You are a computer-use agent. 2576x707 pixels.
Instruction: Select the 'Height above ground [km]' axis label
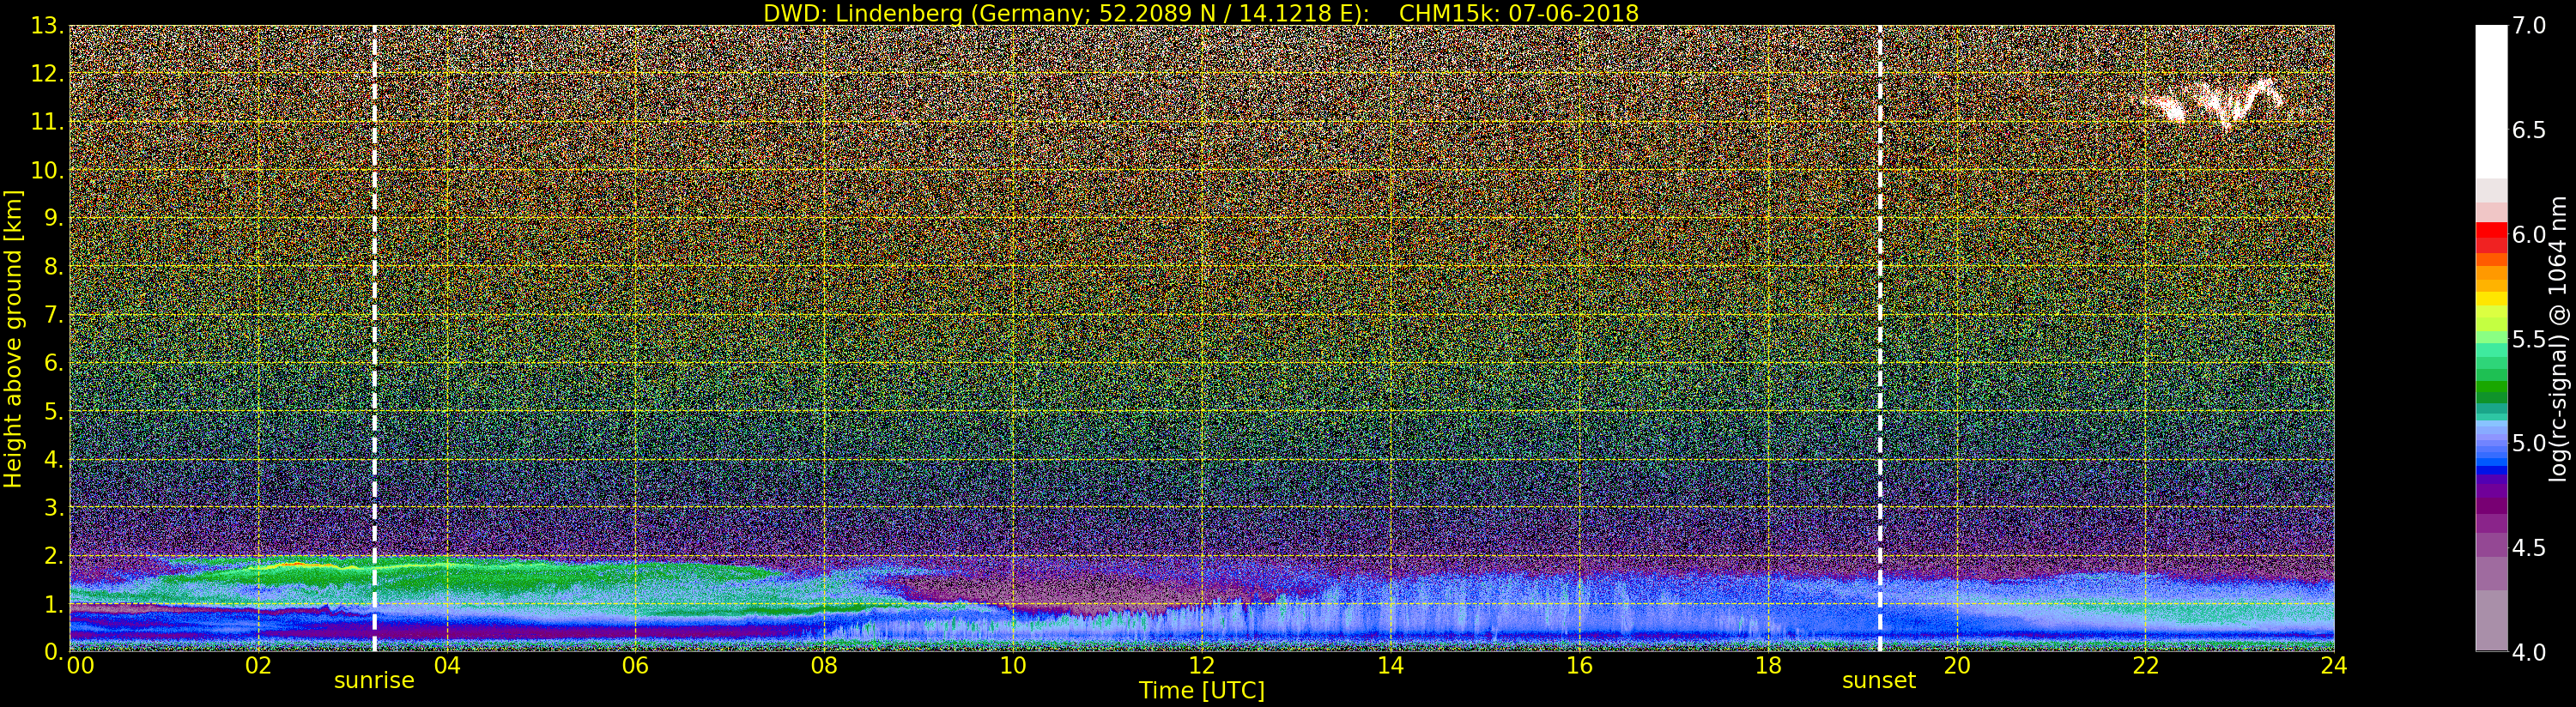13,338
